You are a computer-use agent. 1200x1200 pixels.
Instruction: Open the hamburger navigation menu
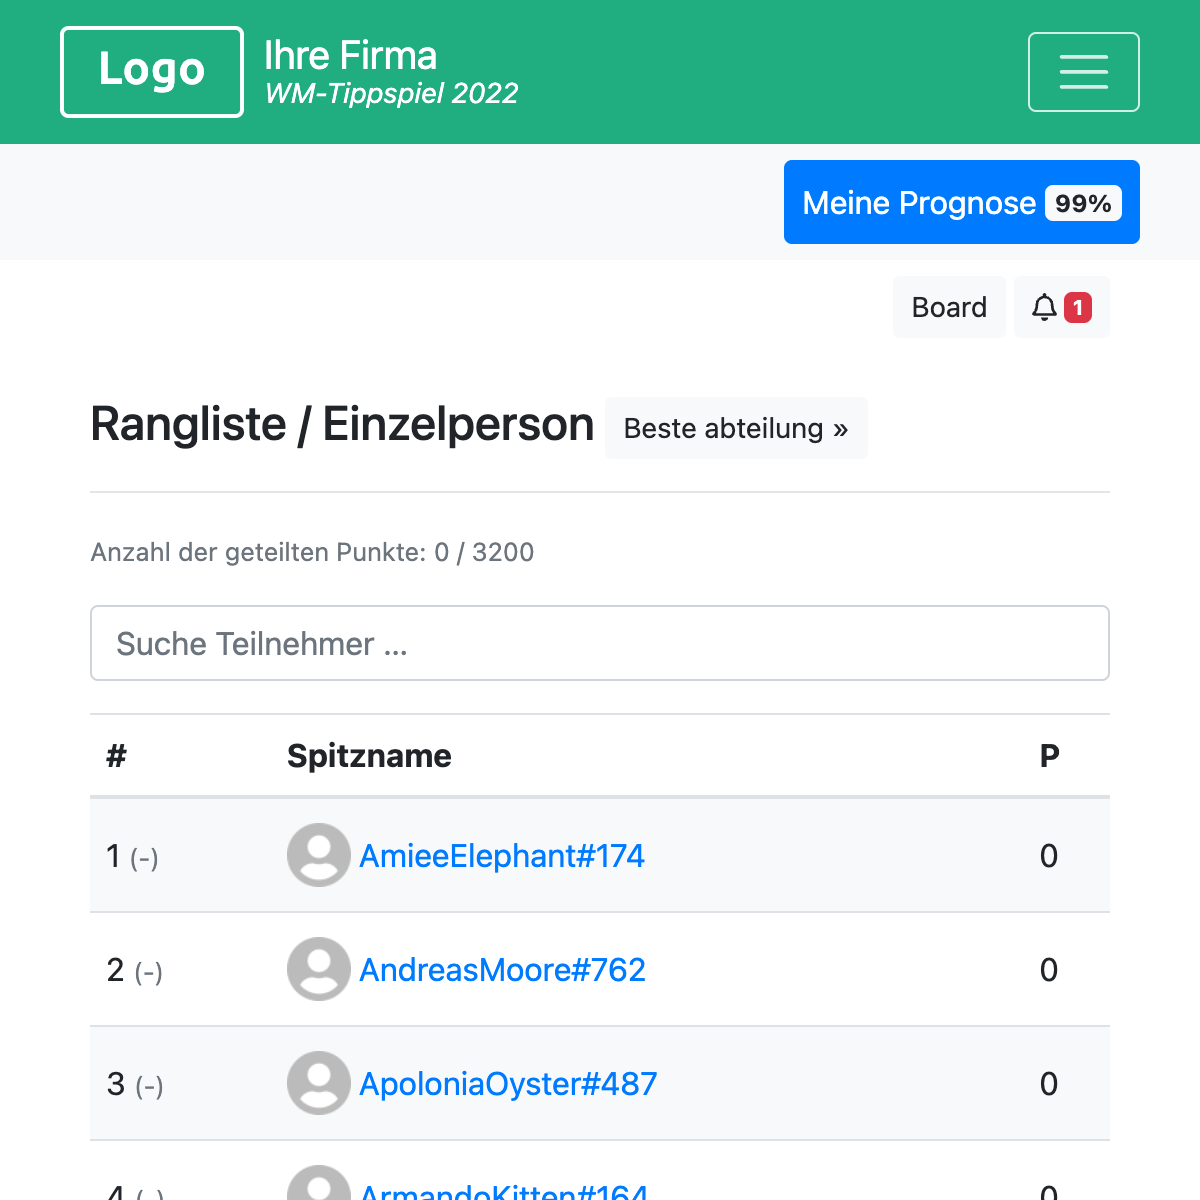[1084, 71]
